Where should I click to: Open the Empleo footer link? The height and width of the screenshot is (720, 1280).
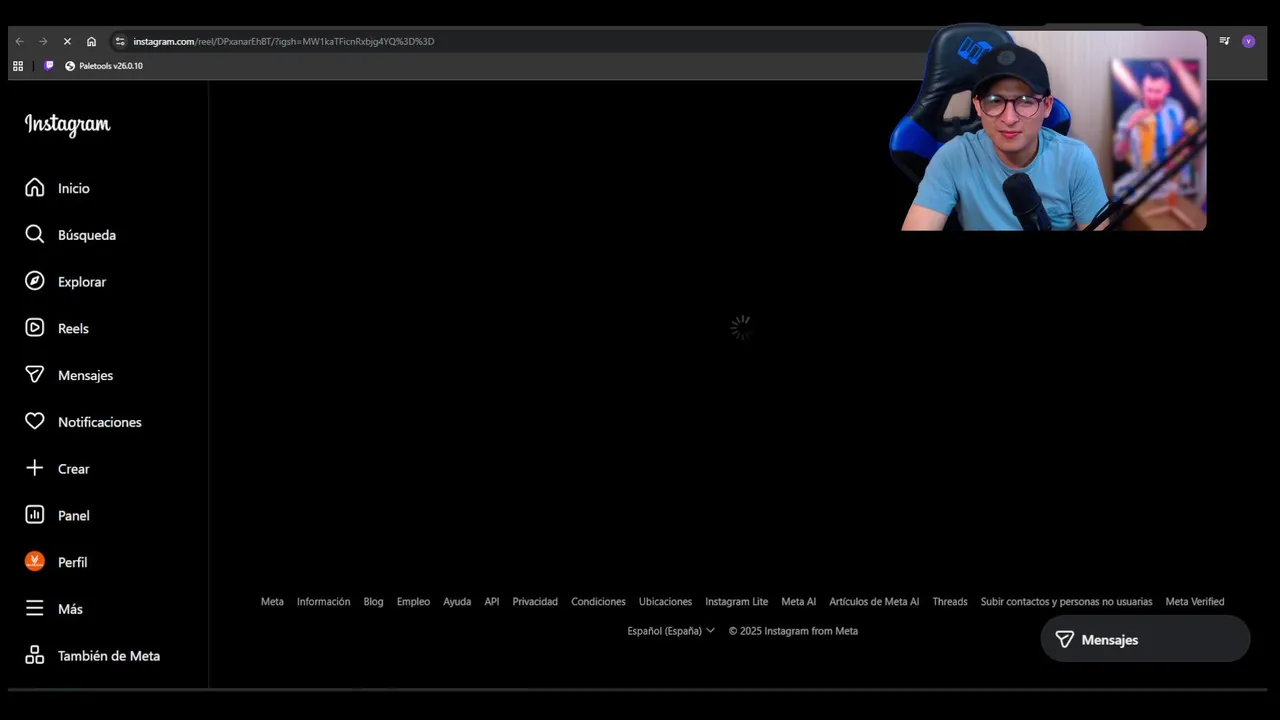[413, 602]
